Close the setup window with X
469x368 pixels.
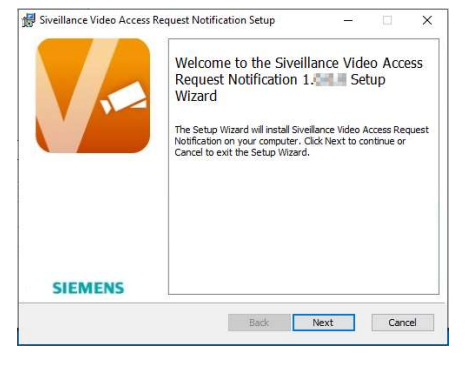pyautogui.click(x=427, y=20)
